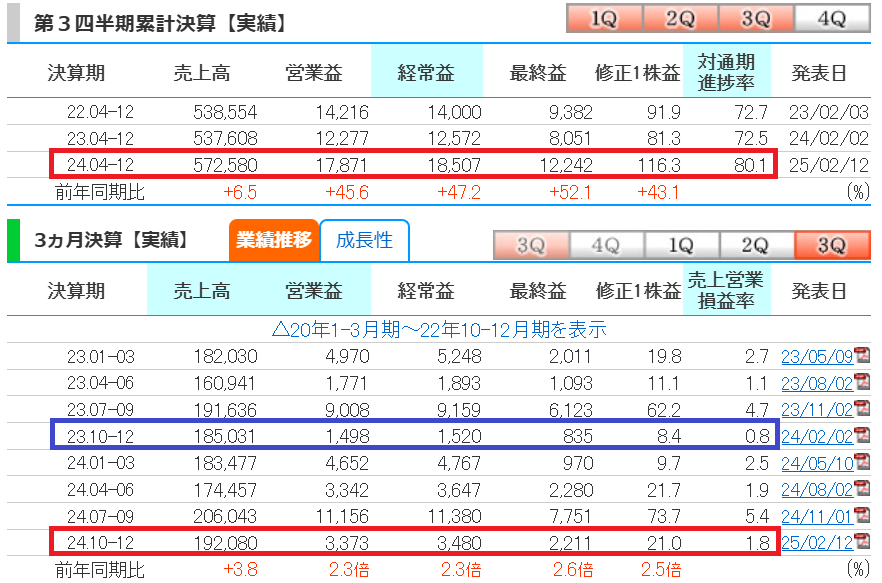The image size is (882, 583).
Task: Switch to 成長性 tab
Action: pos(364,240)
